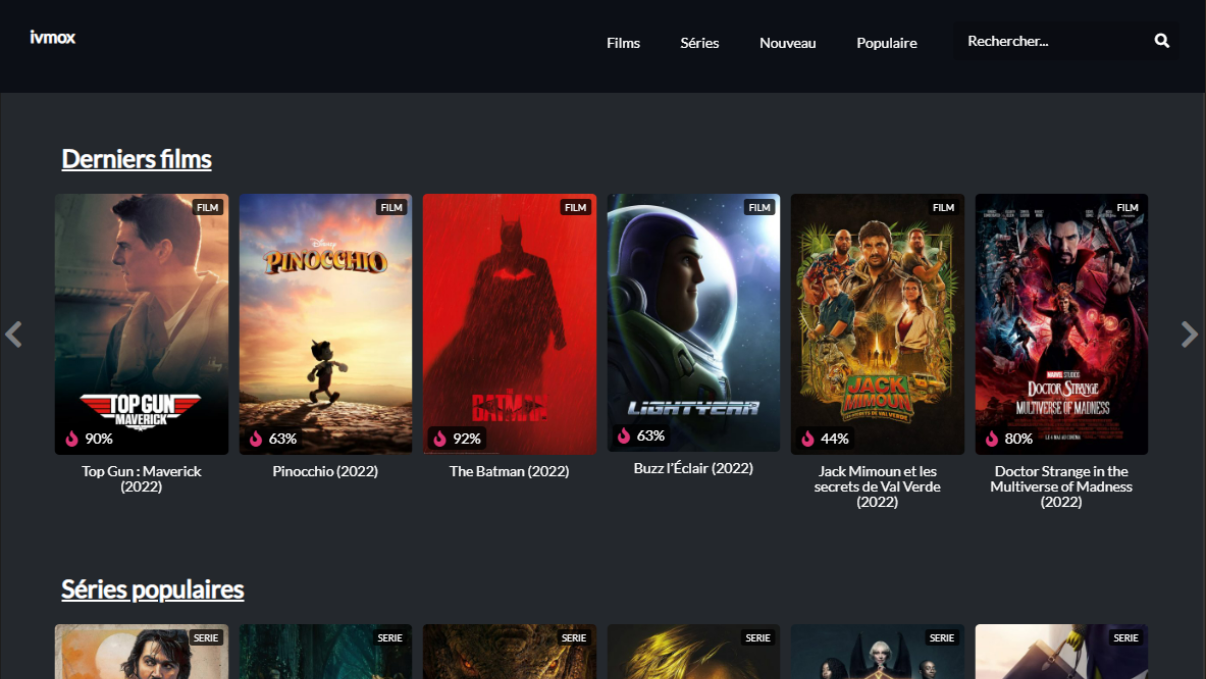Click the flame icon on Pinocchio poster
1206x679 pixels.
pos(256,438)
